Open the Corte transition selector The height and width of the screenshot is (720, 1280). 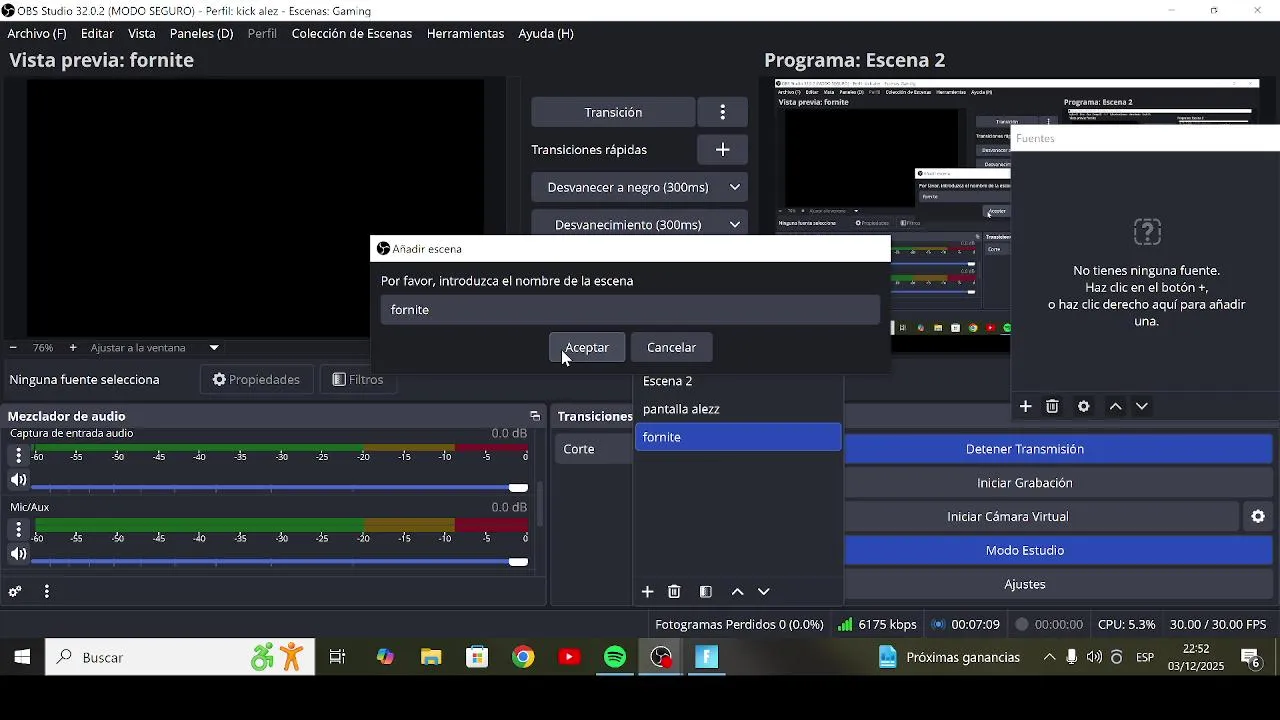pyautogui.click(x=594, y=449)
